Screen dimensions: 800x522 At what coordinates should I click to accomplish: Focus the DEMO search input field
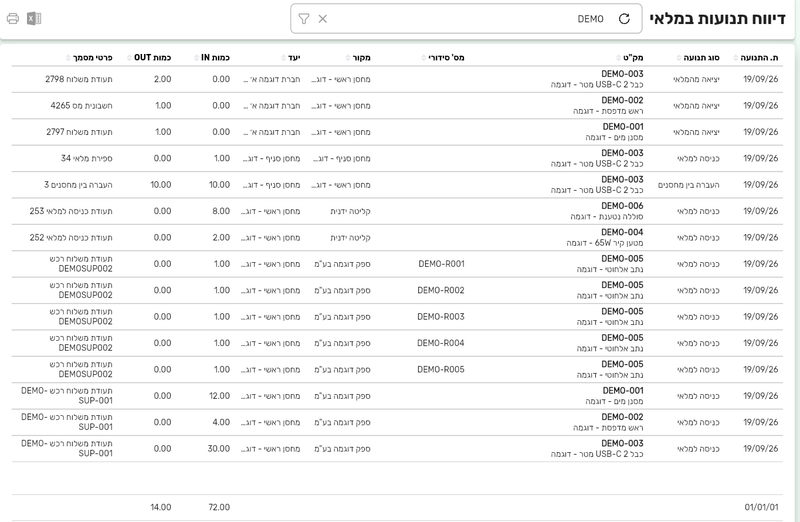tap(466, 19)
